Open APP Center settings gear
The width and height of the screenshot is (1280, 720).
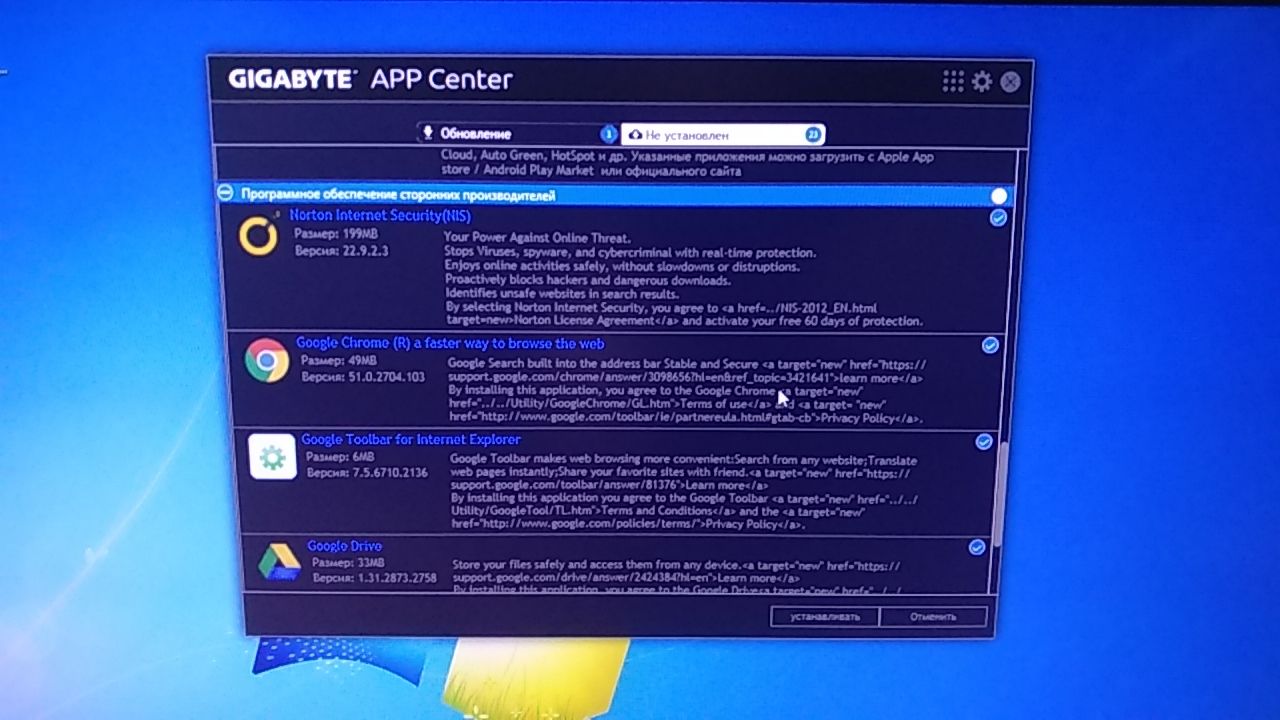coord(982,82)
